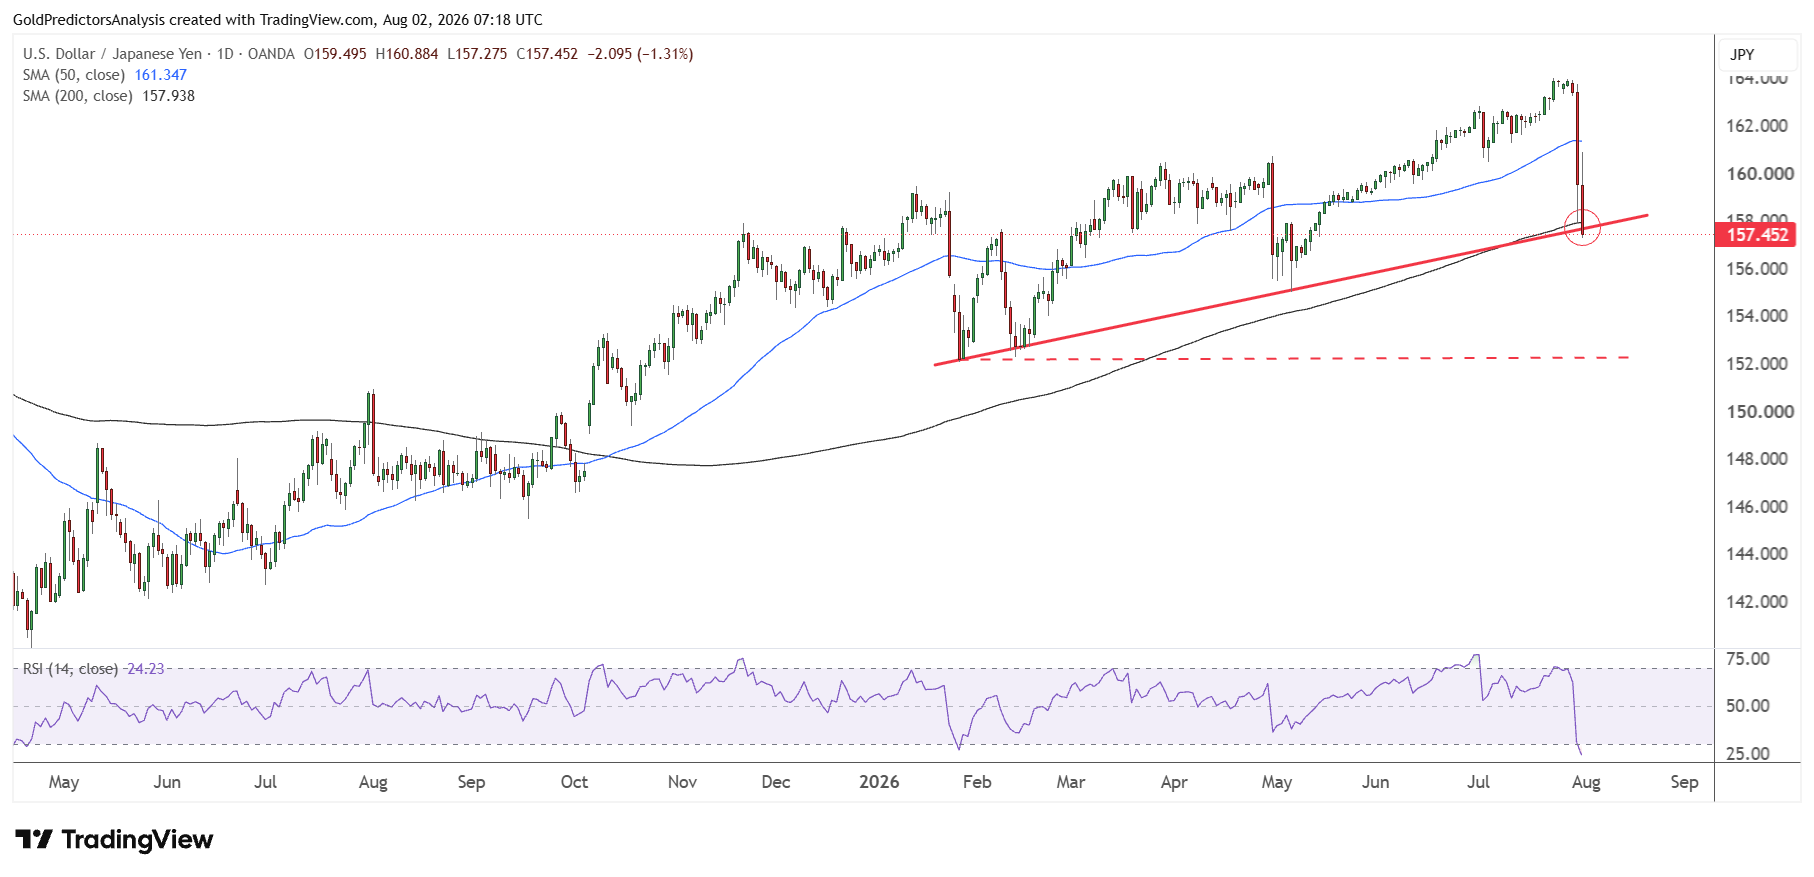Click the RSI 50.00 axis label
Image resolution: width=1814 pixels, height=877 pixels.
tap(1748, 706)
